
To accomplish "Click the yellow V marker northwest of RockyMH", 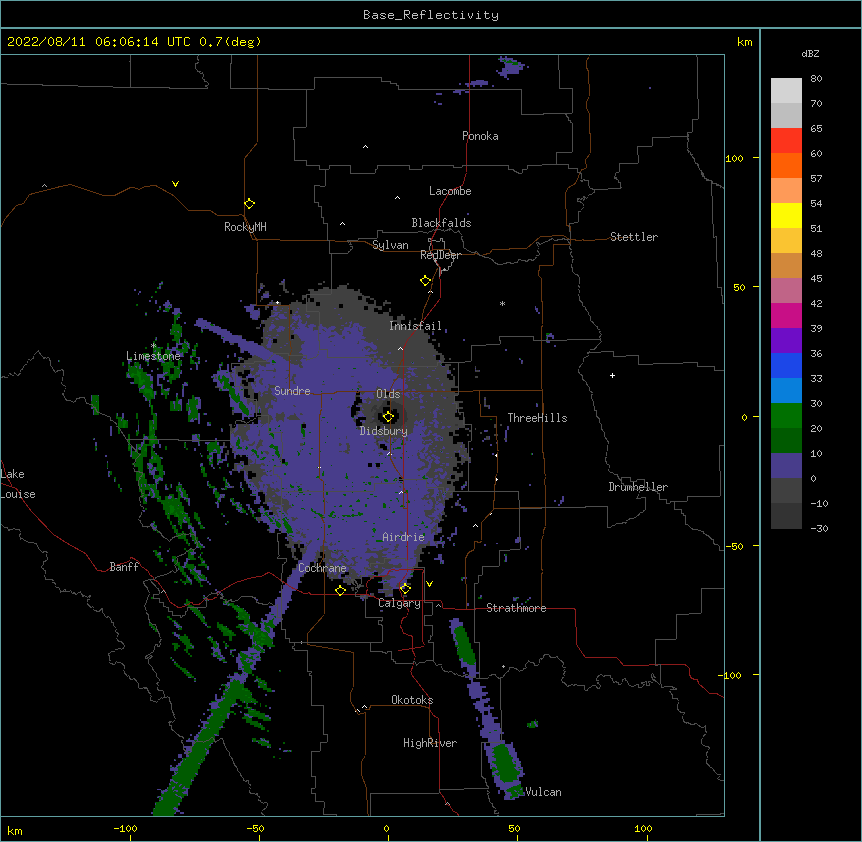I will [175, 184].
